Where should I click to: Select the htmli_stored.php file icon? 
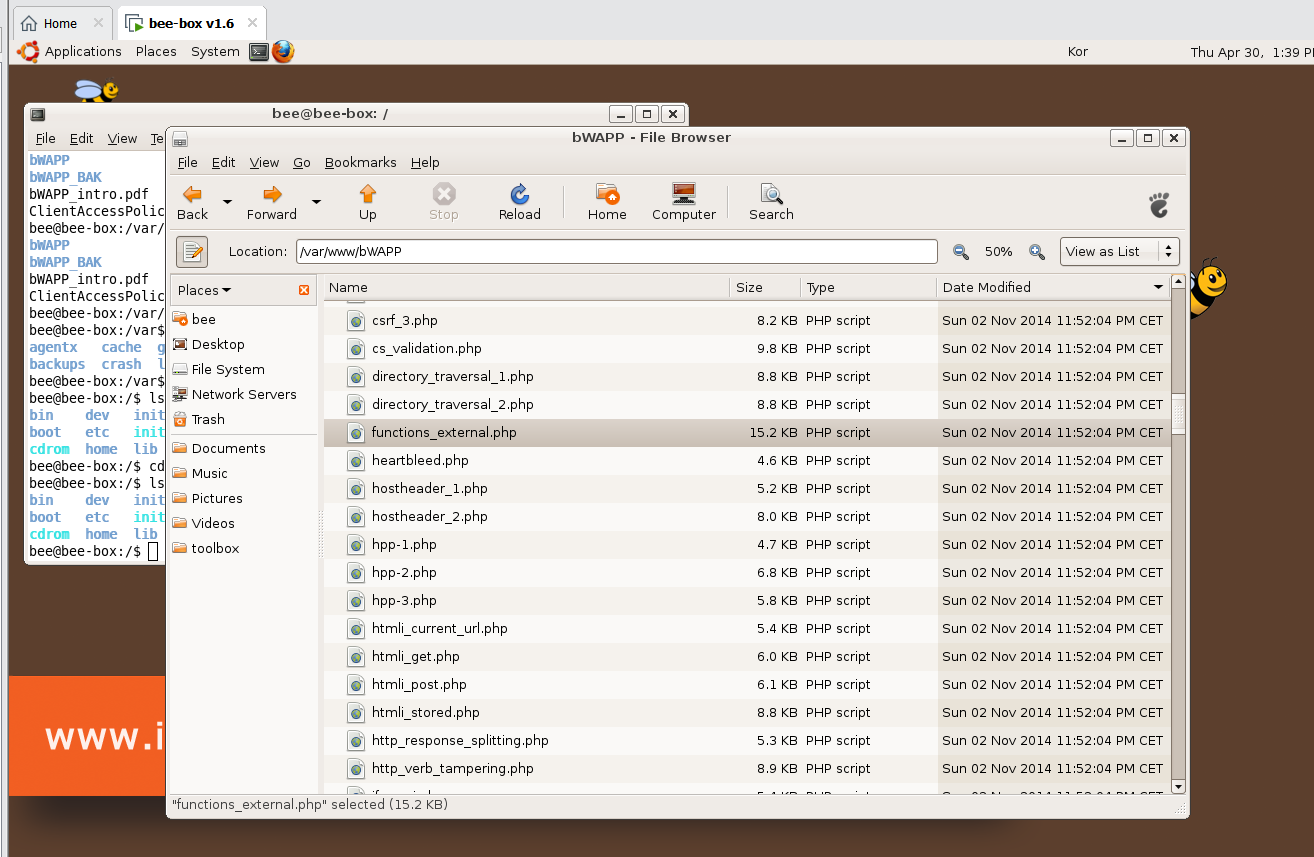356,712
